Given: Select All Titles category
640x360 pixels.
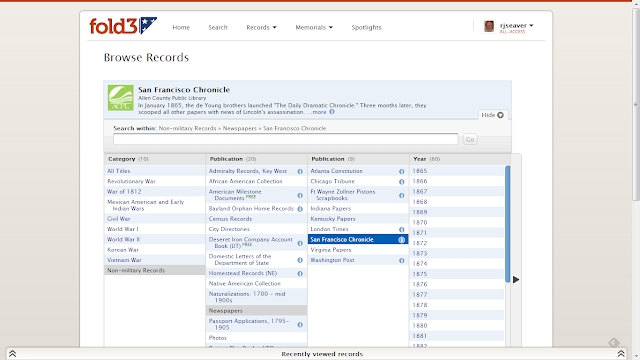Looking at the screenshot, I should (x=155, y=171).
